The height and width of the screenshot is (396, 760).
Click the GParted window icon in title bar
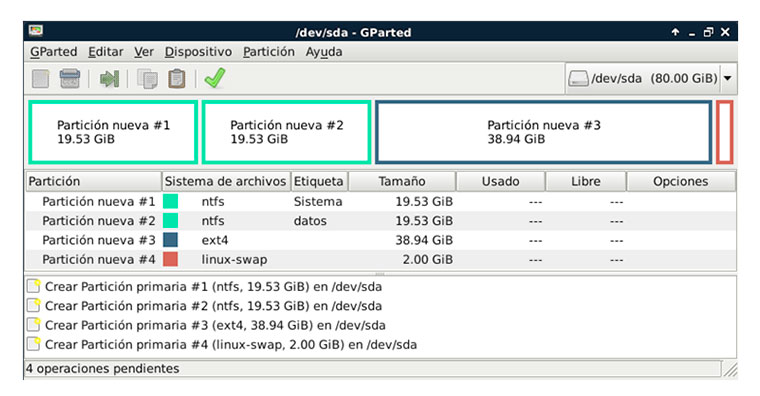pyautogui.click(x=35, y=31)
